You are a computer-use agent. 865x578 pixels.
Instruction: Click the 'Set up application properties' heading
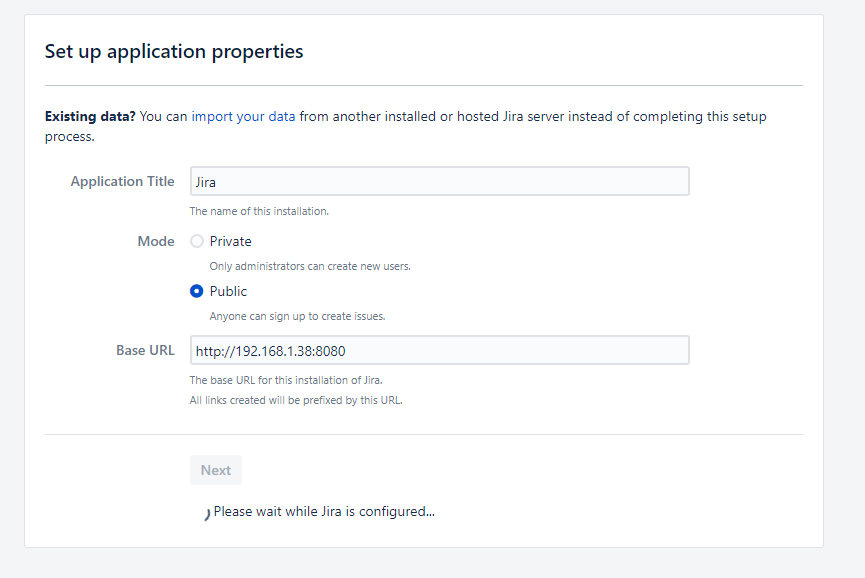[x=174, y=51]
